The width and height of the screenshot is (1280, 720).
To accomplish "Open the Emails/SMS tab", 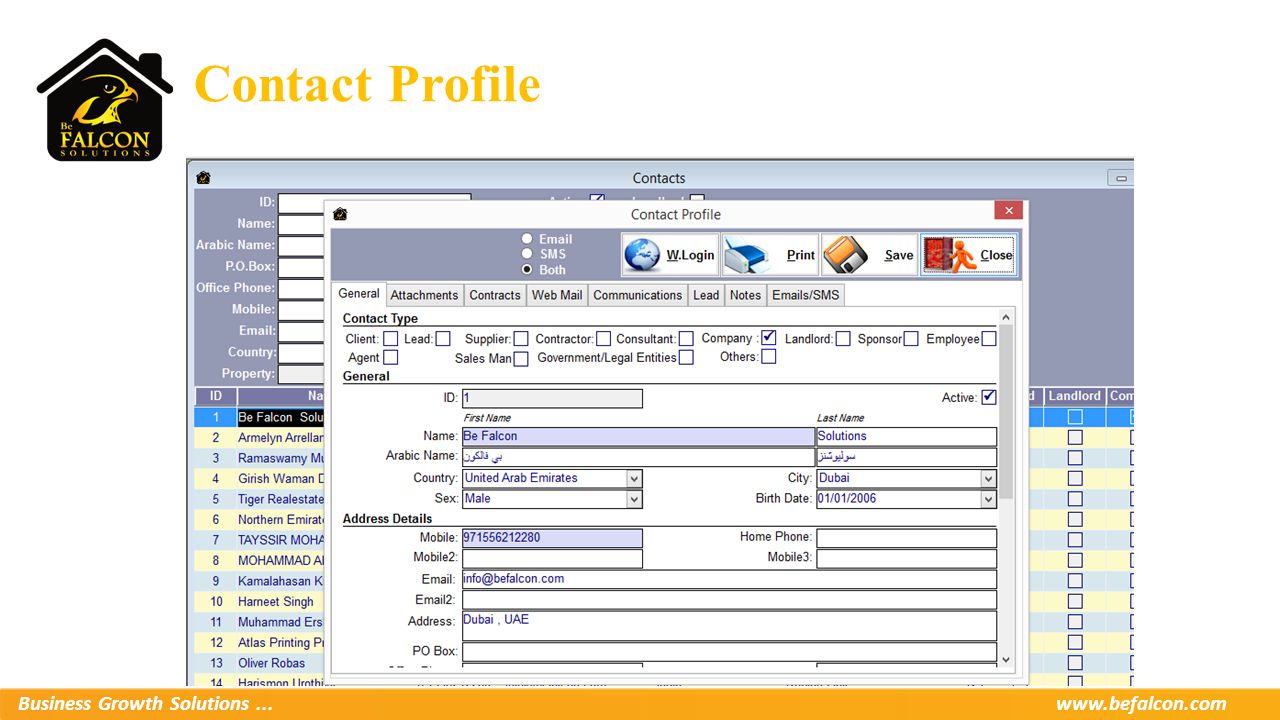I will pos(806,295).
